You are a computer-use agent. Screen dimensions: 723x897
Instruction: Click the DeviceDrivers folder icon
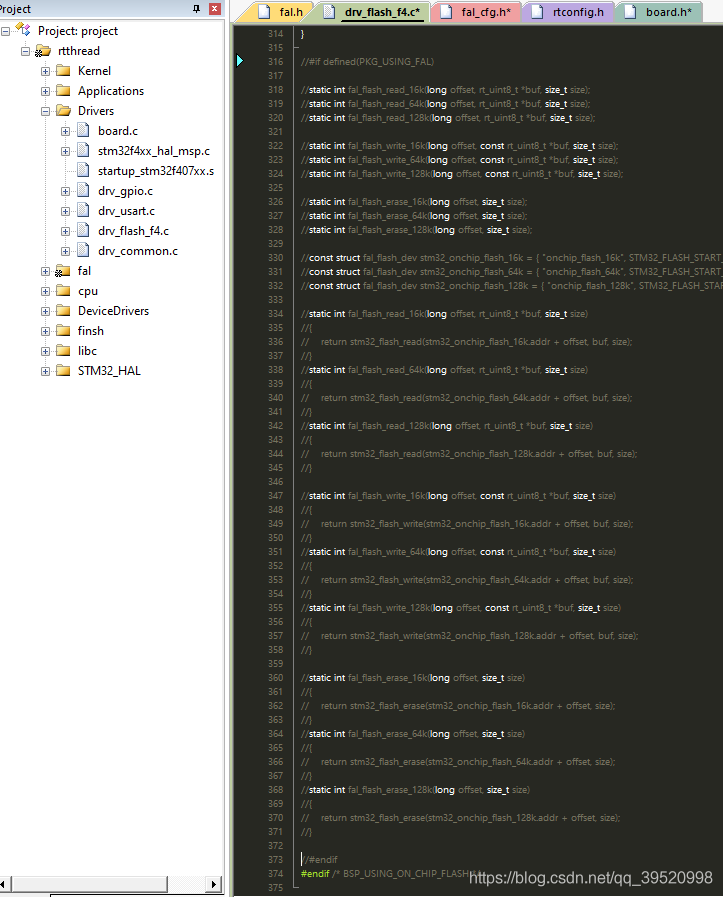click(x=63, y=311)
